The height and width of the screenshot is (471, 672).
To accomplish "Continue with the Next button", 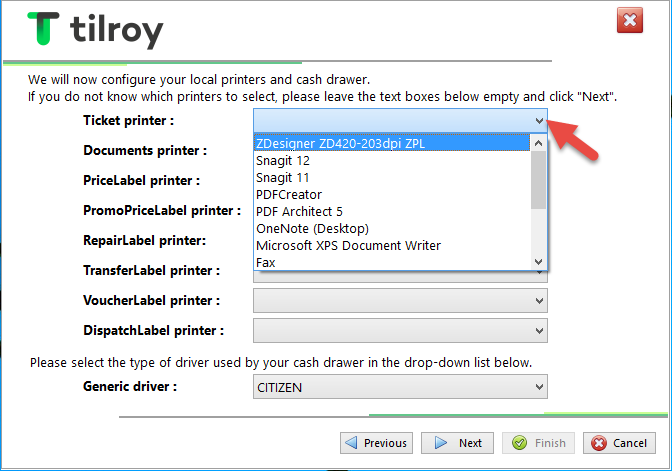I will point(457,443).
